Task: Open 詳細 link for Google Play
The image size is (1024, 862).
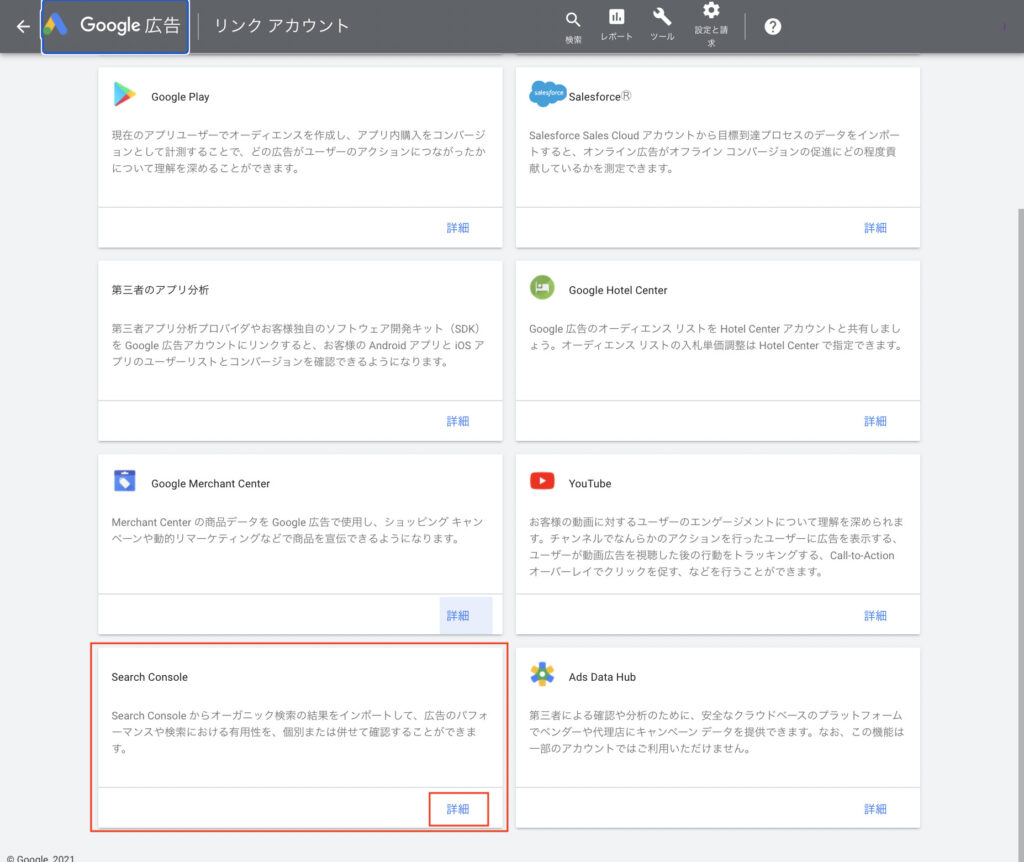Action: (x=458, y=228)
